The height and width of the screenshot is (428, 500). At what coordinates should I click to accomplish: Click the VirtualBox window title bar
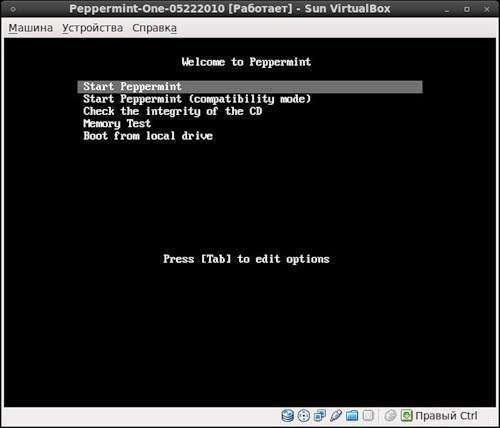point(230,9)
